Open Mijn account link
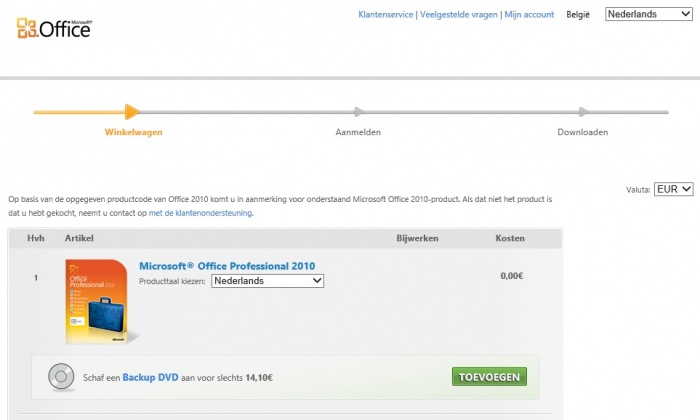 pos(529,15)
